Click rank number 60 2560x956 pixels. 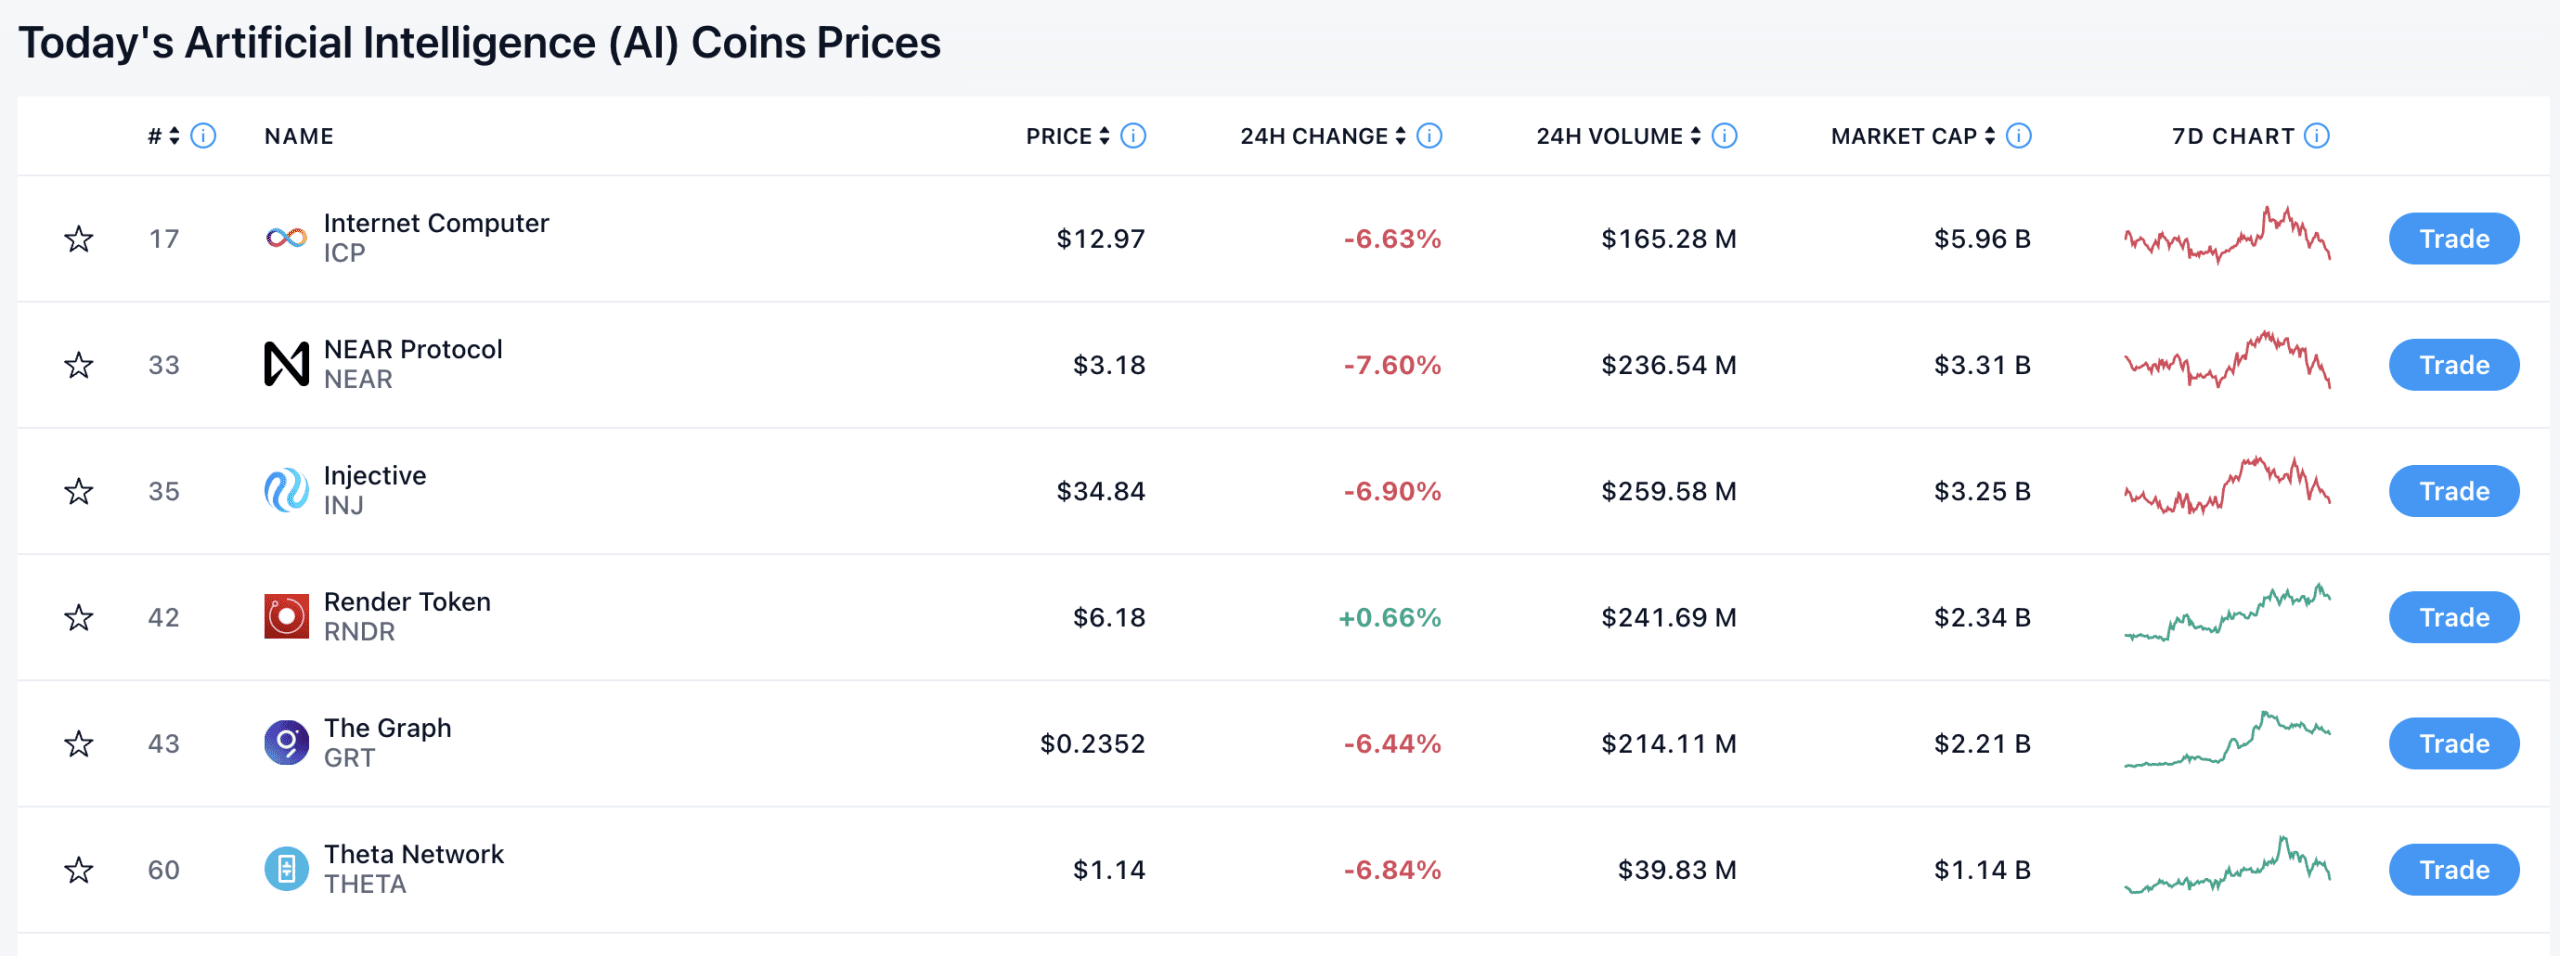pyautogui.click(x=164, y=870)
